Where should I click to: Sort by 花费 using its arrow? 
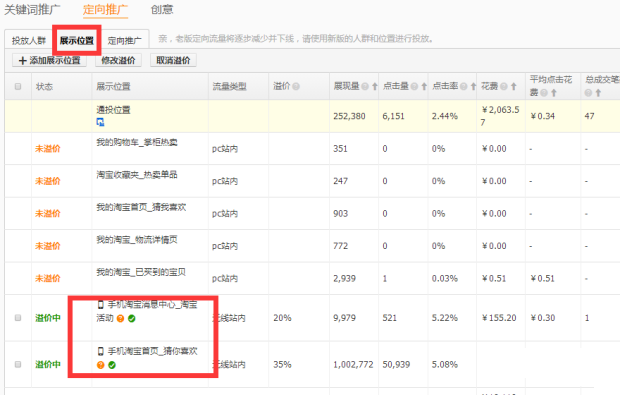pos(513,86)
